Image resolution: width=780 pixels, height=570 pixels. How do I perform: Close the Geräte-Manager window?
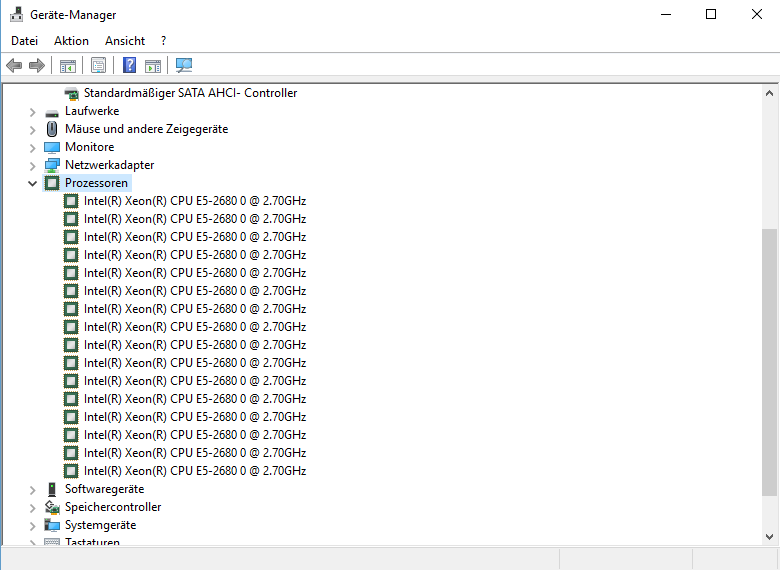(757, 14)
